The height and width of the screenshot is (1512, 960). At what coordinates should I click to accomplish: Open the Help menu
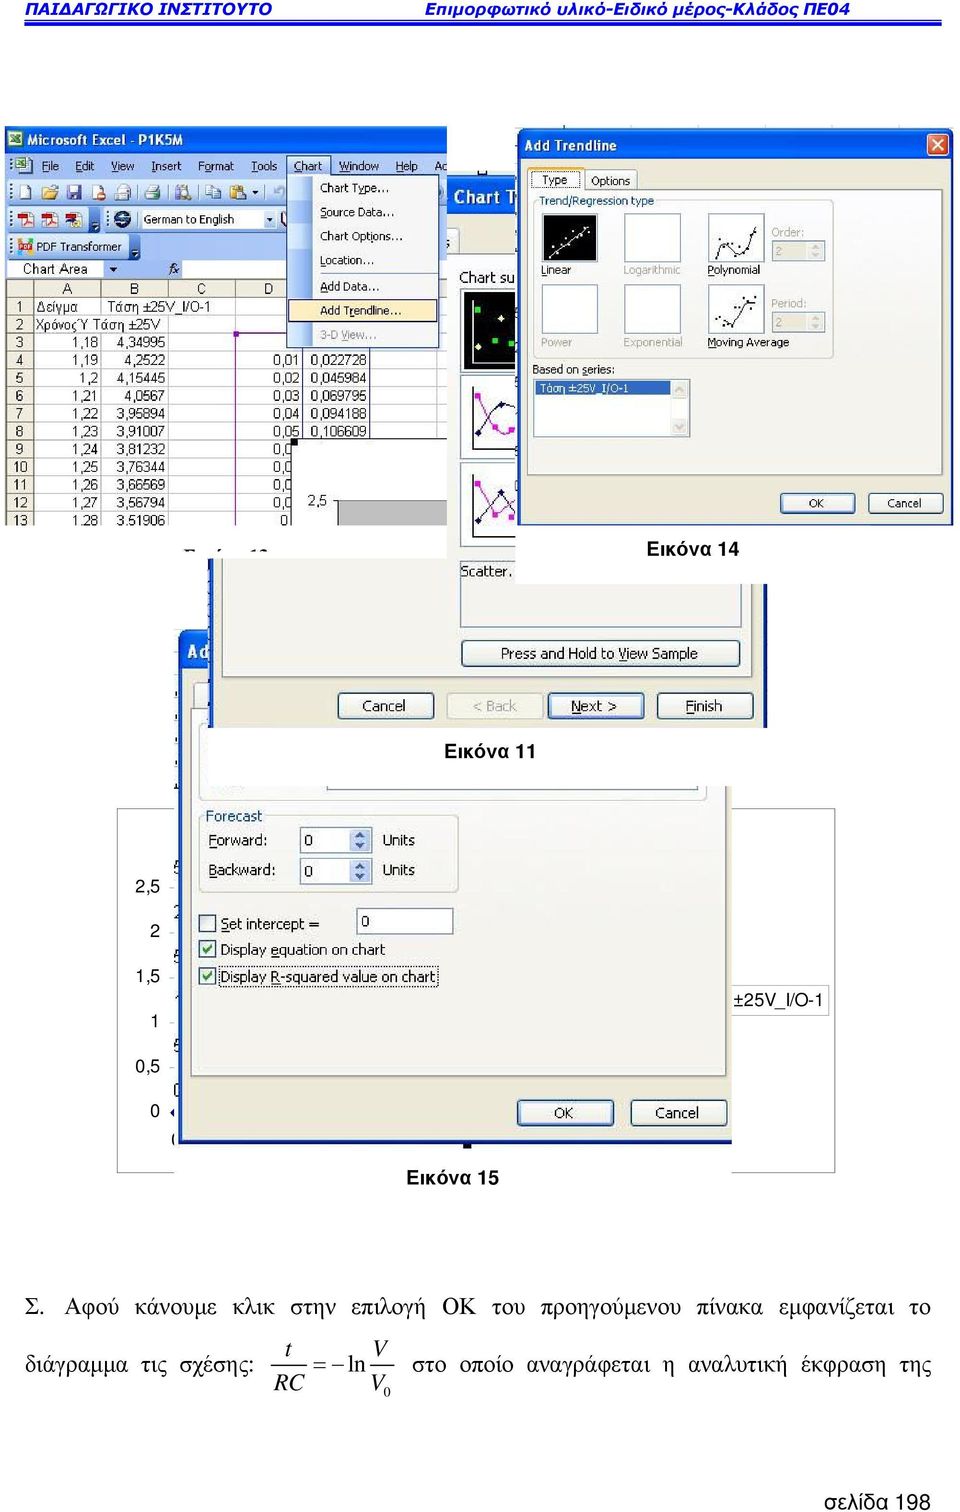click(x=406, y=166)
